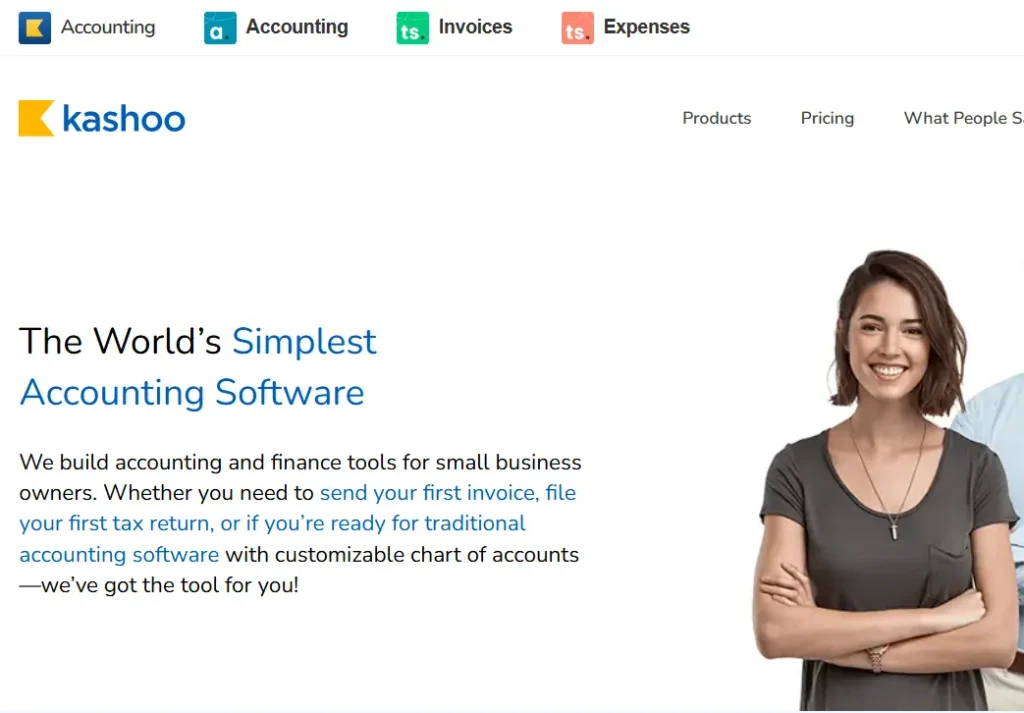
Task: Click the orange Kashoo "K" logo mark
Action: 36,117
